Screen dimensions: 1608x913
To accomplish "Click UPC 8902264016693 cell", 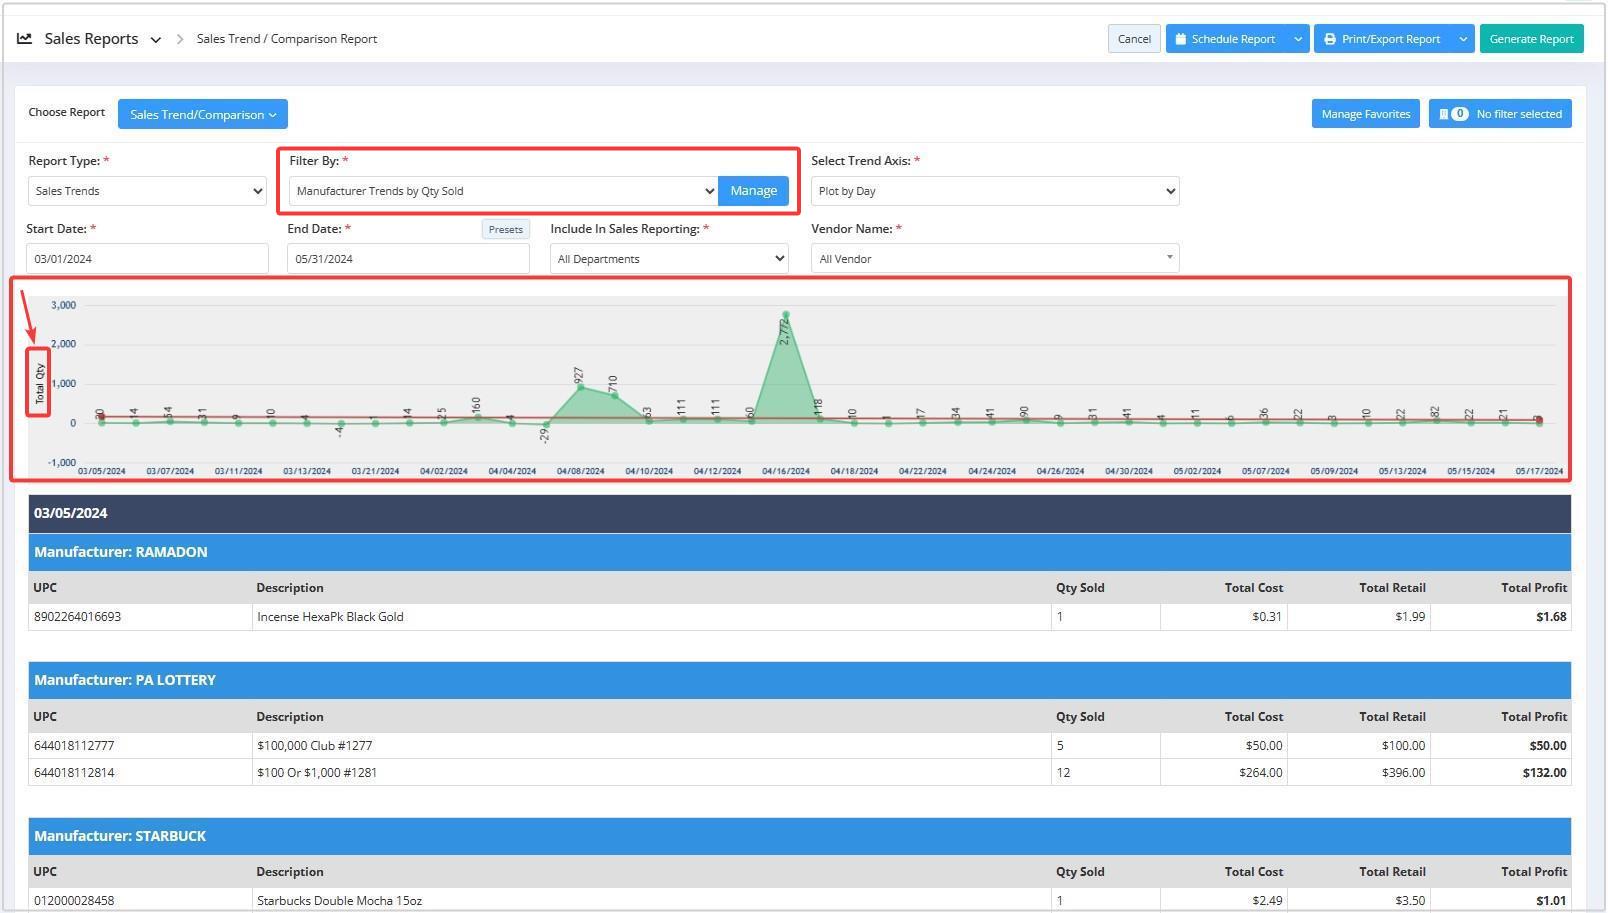I will coord(140,617).
